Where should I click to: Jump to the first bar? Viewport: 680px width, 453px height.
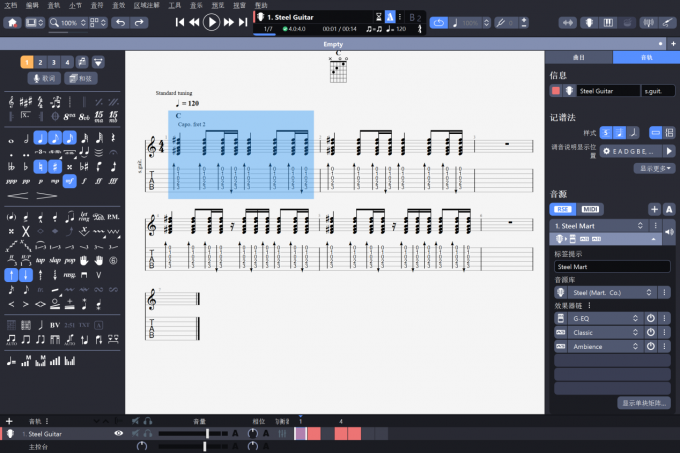(x=179, y=22)
